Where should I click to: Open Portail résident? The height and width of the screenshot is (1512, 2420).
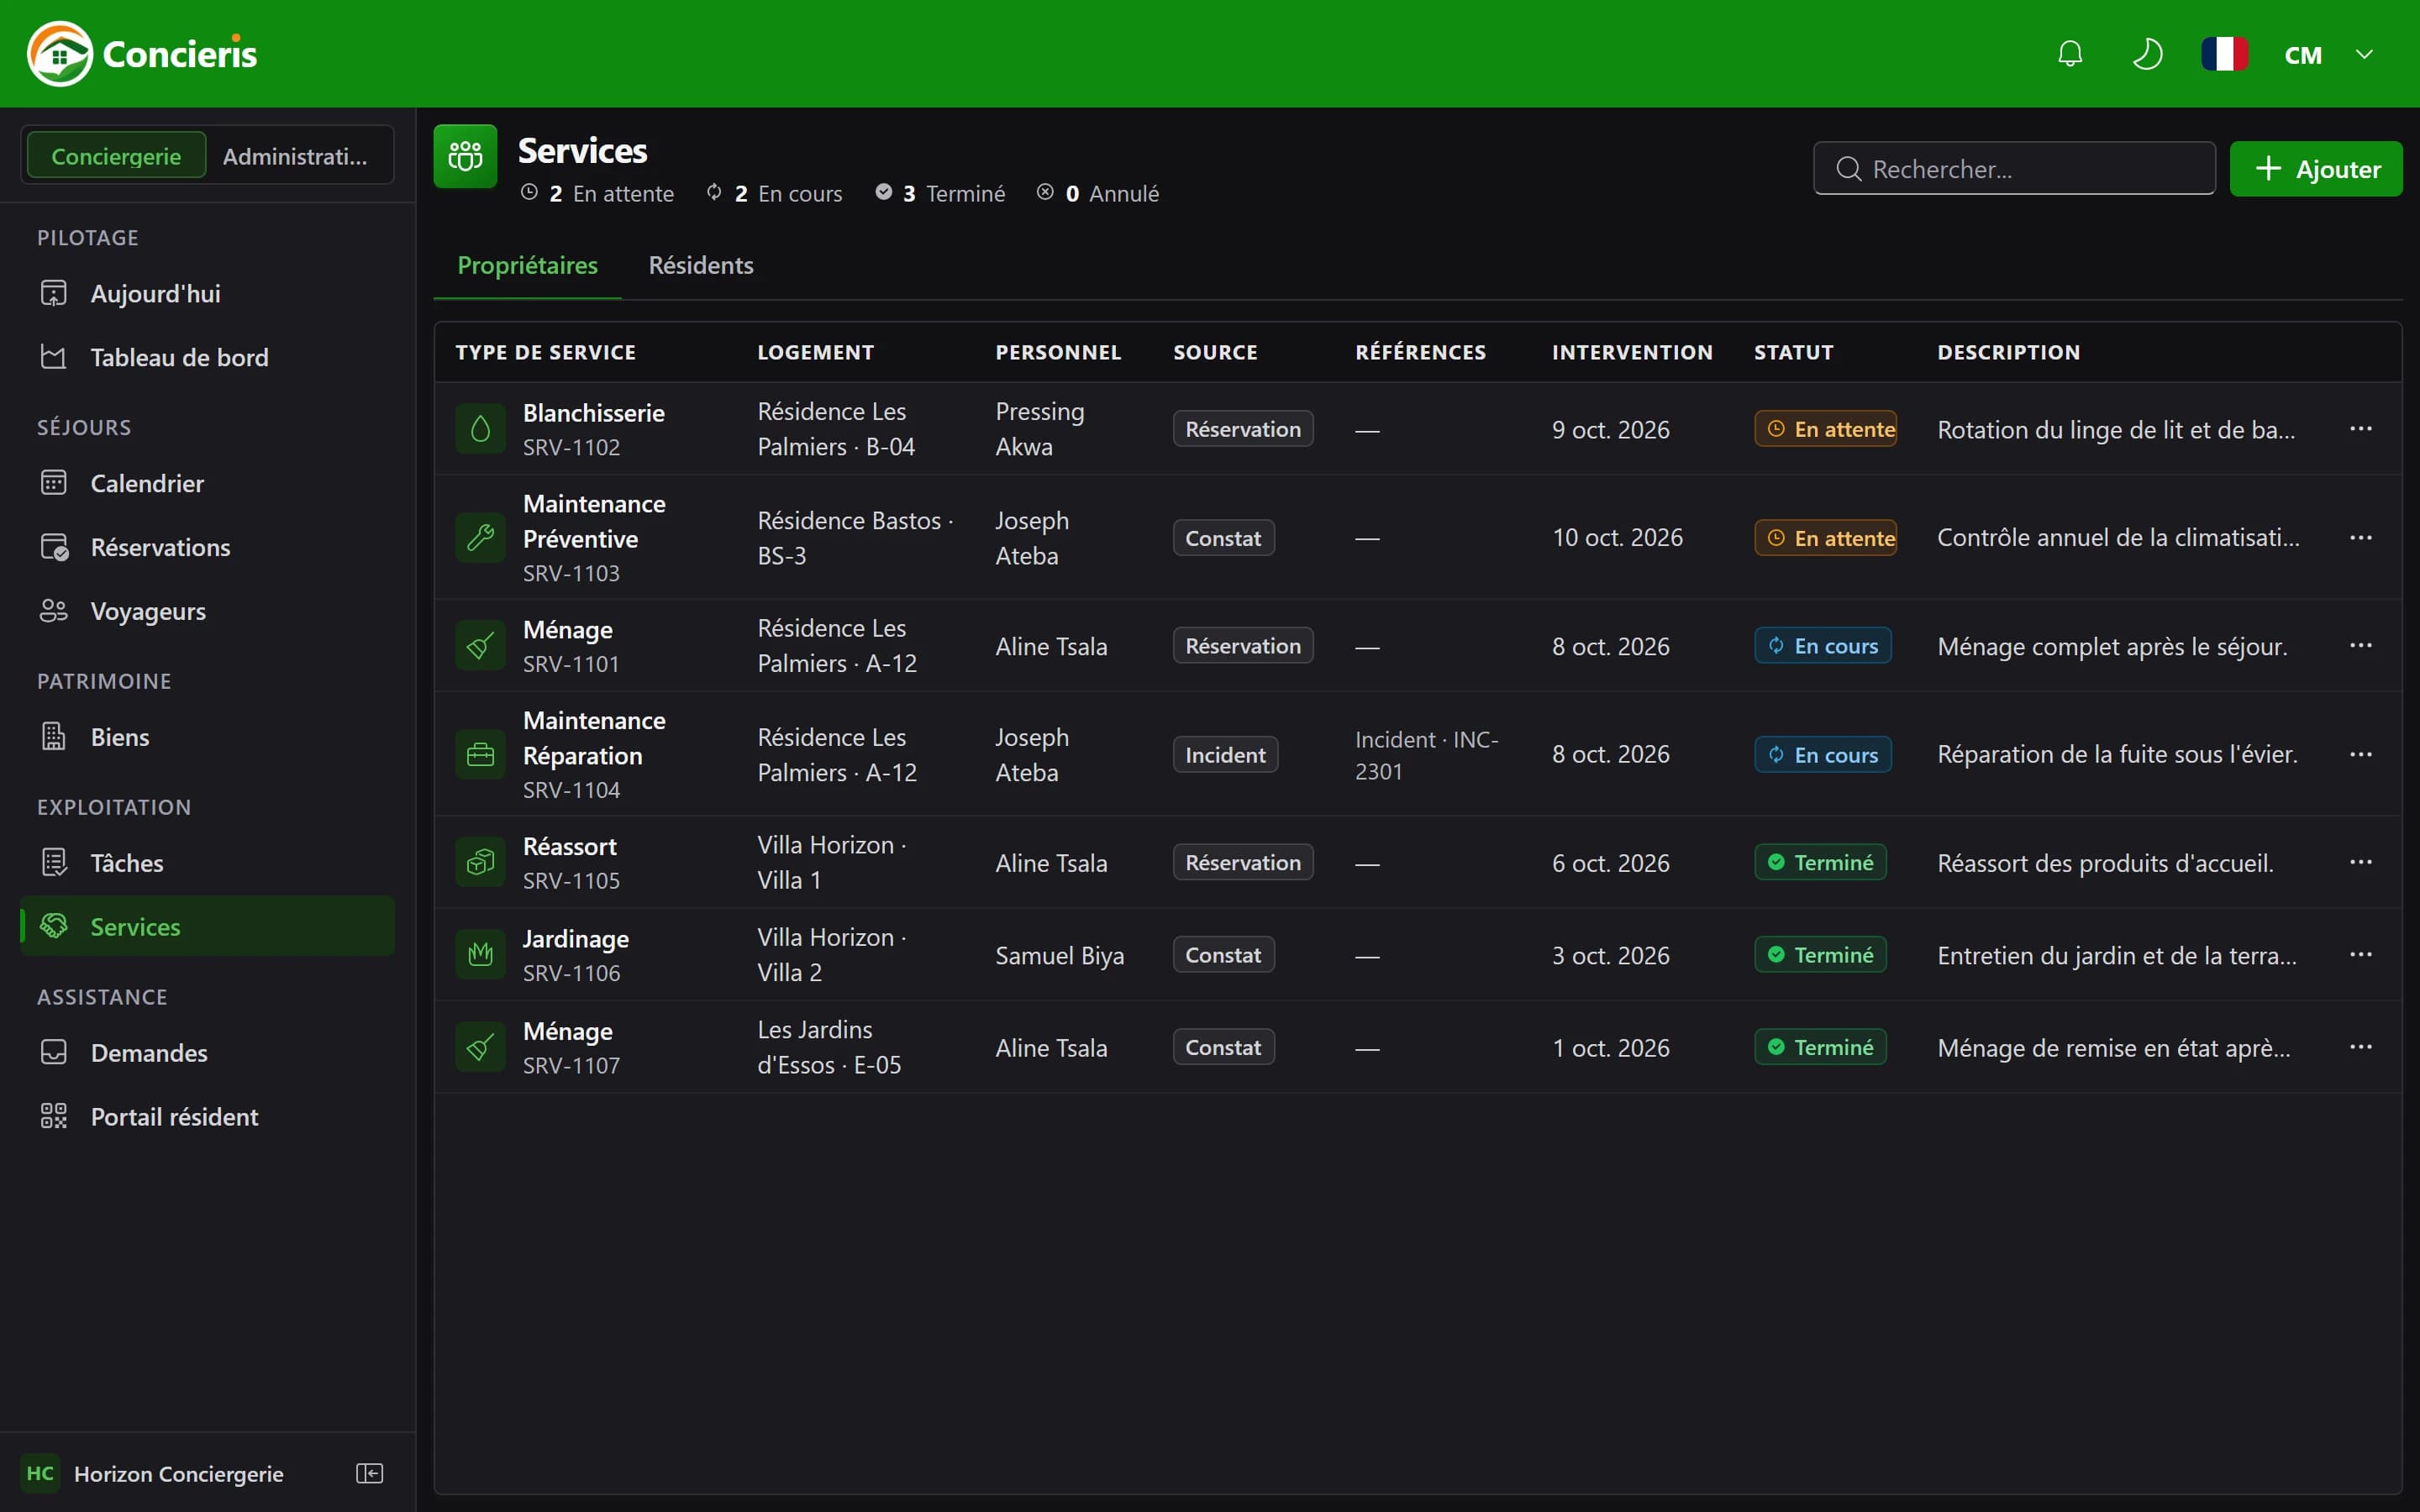(208, 1117)
